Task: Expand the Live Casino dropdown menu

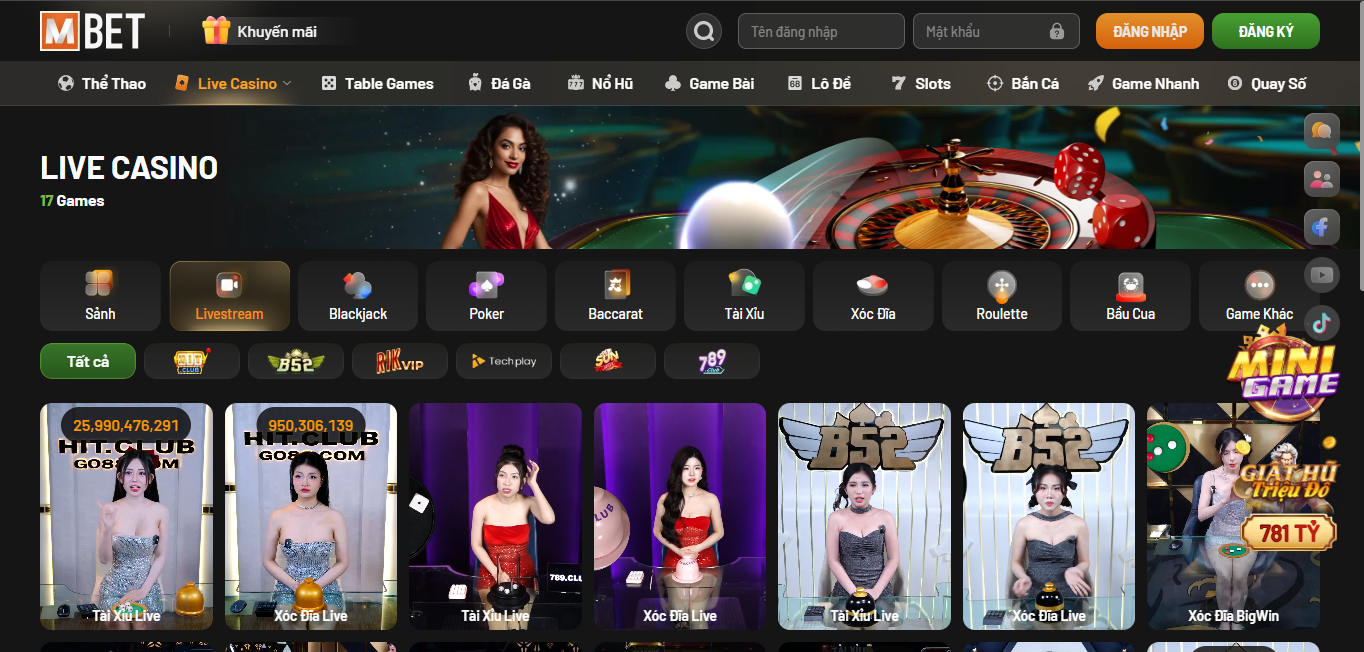Action: pos(287,84)
